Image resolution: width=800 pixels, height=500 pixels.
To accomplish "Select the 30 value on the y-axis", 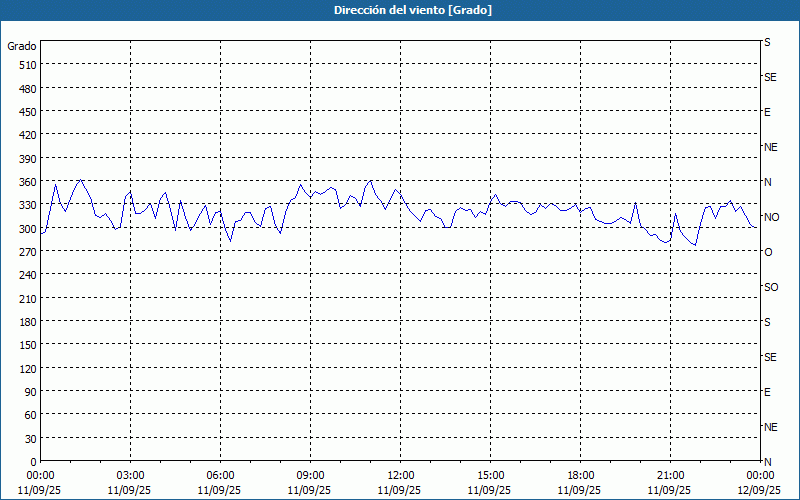I will coord(29,439).
